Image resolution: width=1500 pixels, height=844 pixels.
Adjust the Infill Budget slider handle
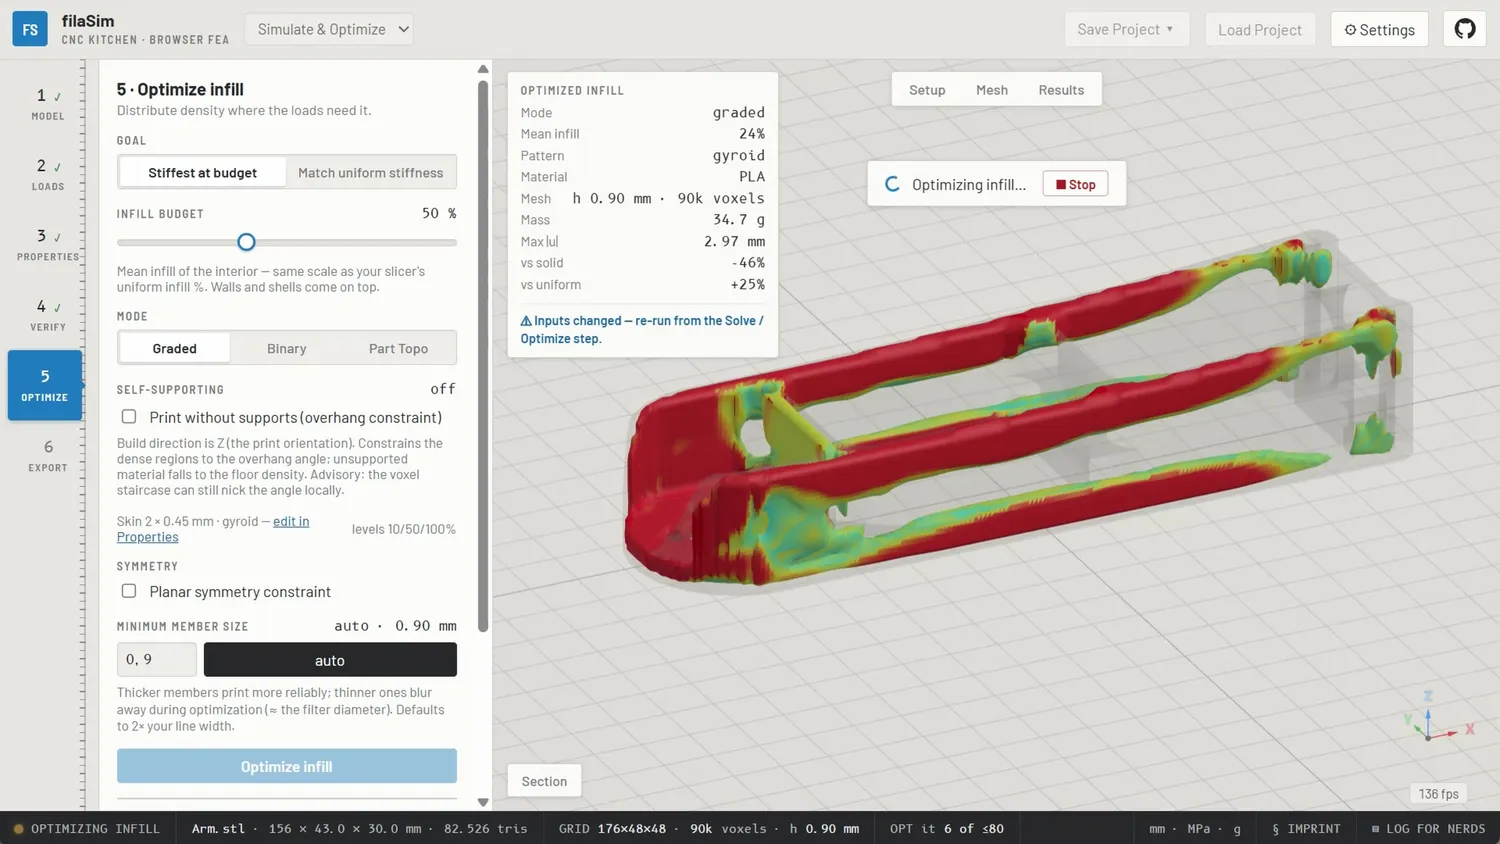pos(246,242)
